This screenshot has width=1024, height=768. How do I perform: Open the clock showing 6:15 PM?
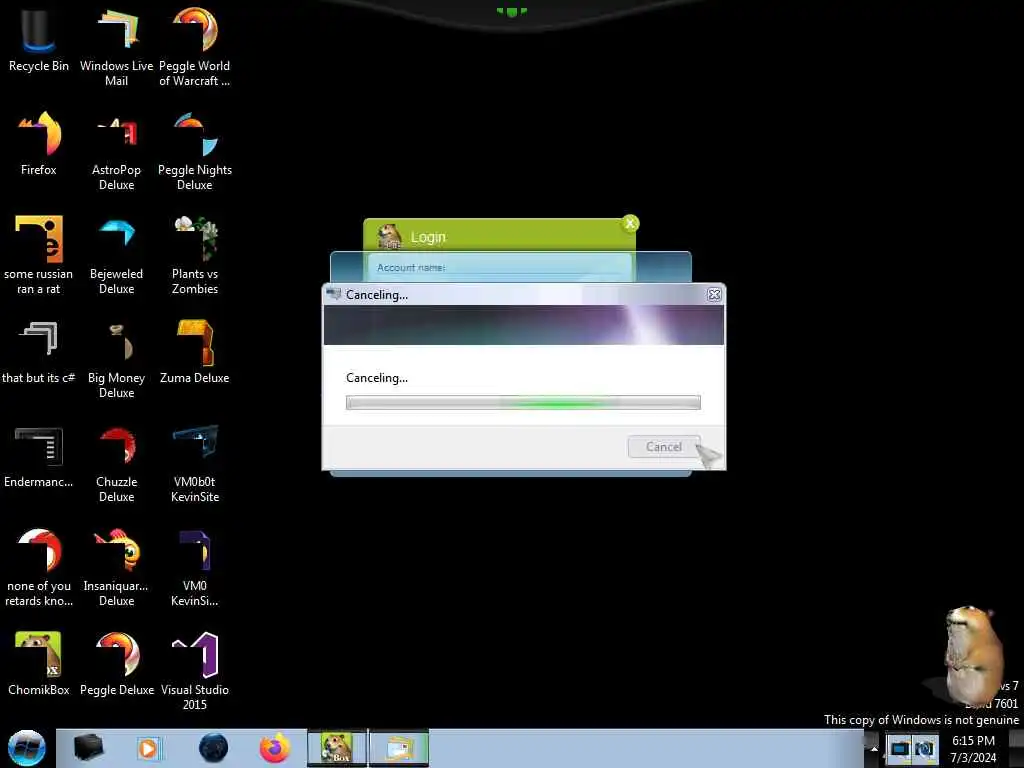click(973, 748)
